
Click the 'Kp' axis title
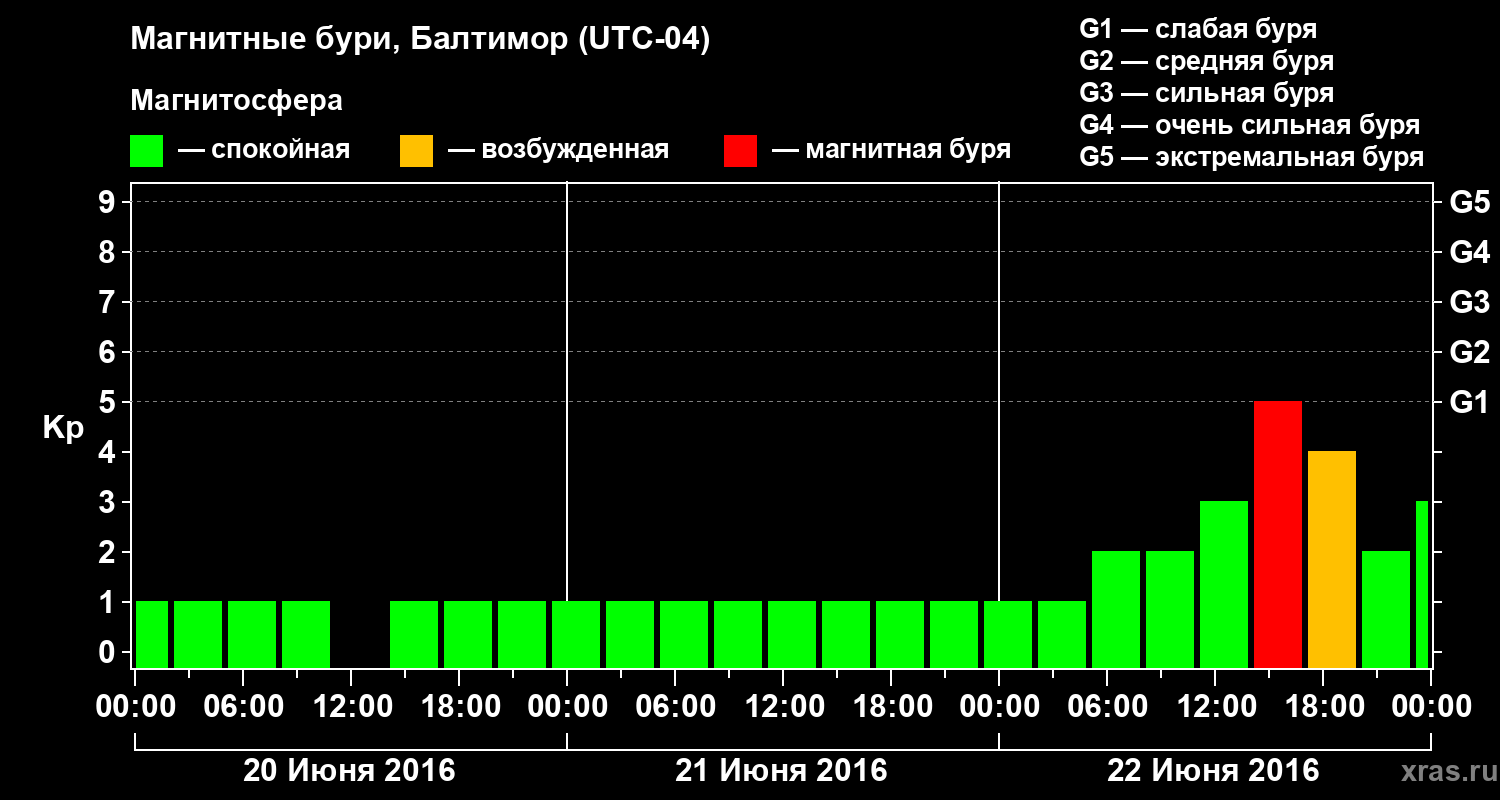pyautogui.click(x=63, y=429)
